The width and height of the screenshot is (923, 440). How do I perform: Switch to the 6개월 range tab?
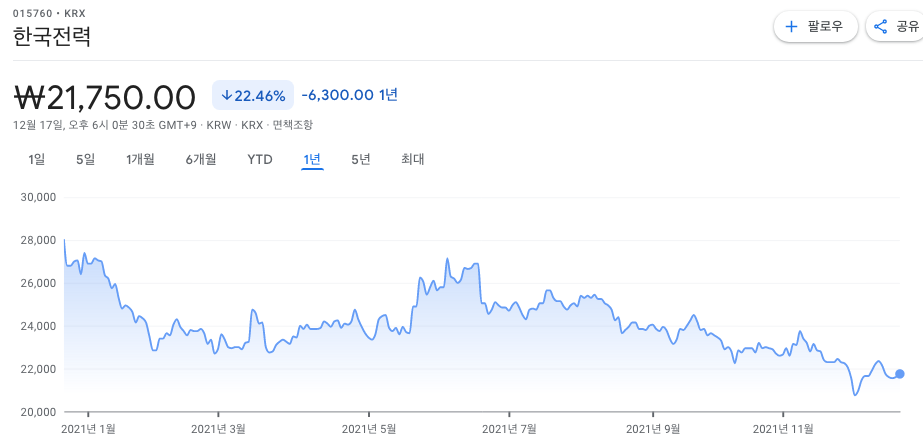click(x=201, y=159)
